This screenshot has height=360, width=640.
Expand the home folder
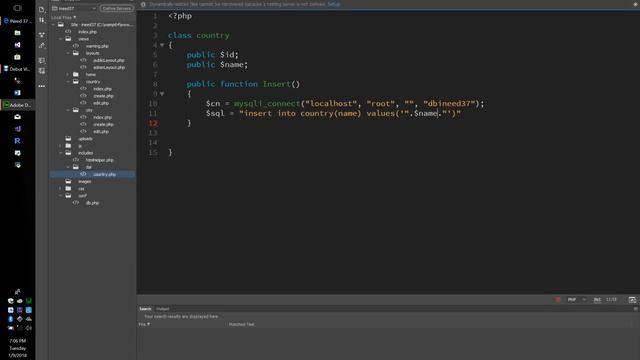(68, 74)
